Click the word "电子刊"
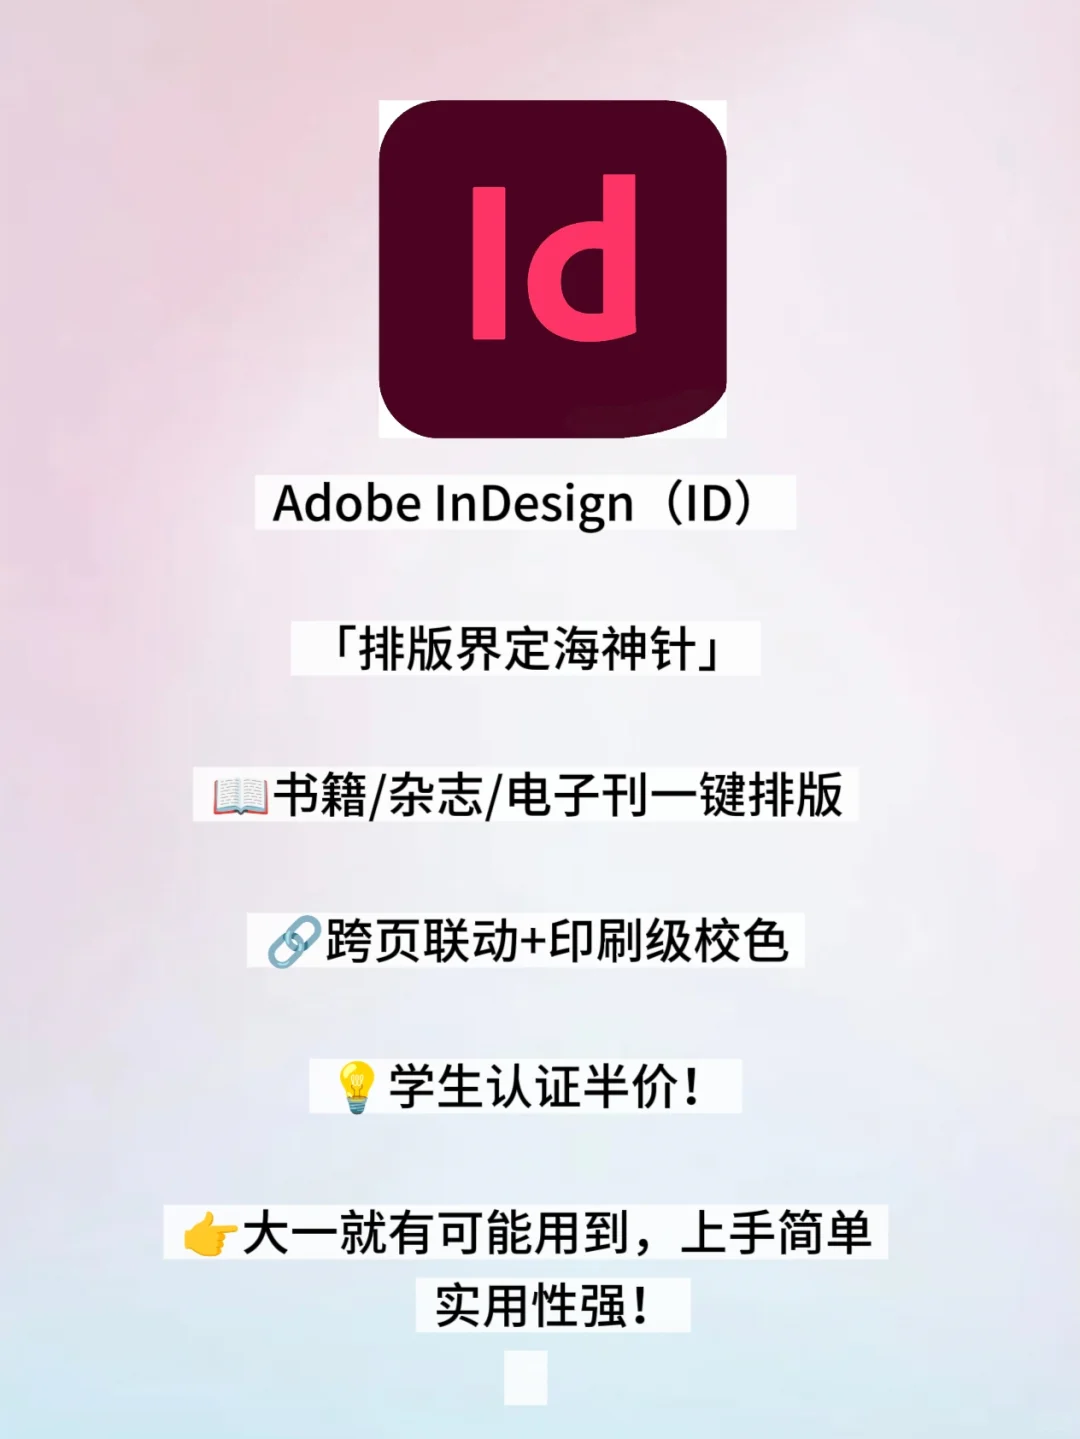Image resolution: width=1080 pixels, height=1439 pixels. pos(574,795)
